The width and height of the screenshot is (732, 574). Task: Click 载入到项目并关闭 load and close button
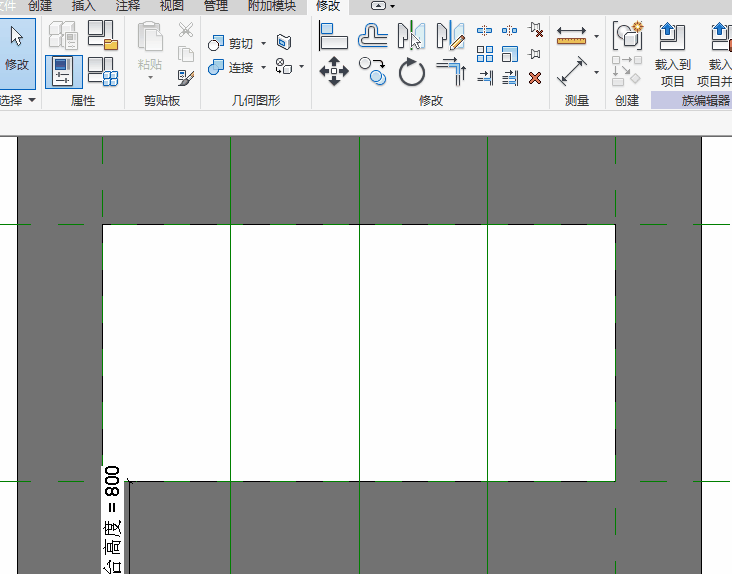tap(714, 54)
